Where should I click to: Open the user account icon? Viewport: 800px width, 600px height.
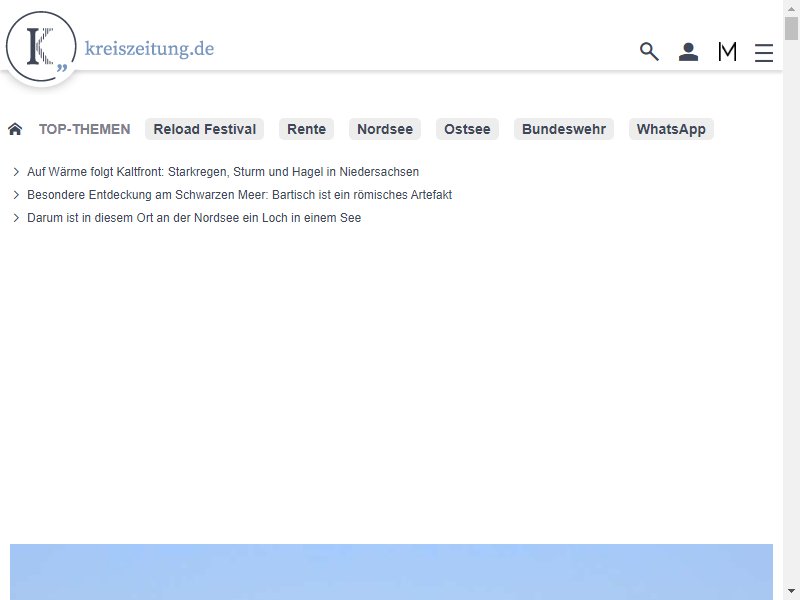(x=688, y=52)
